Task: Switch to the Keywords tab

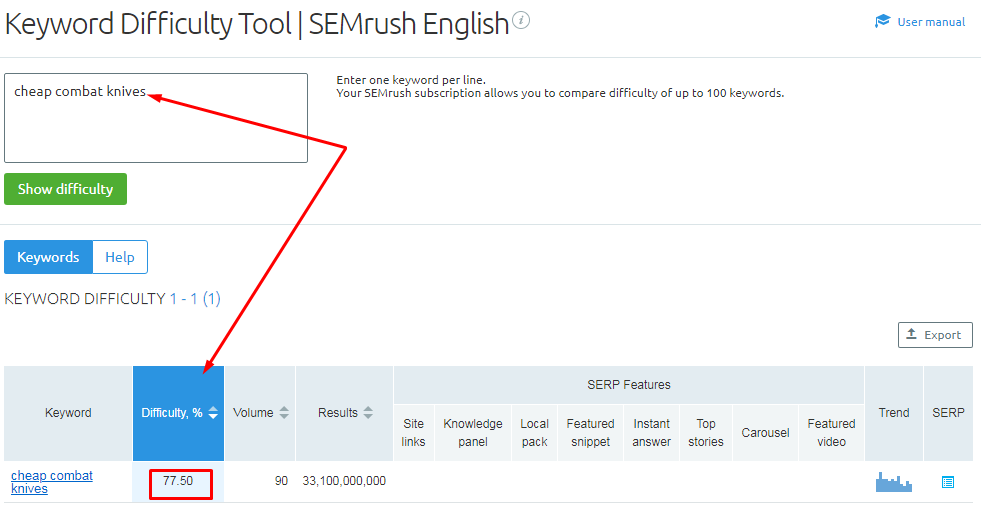Action: pos(48,257)
